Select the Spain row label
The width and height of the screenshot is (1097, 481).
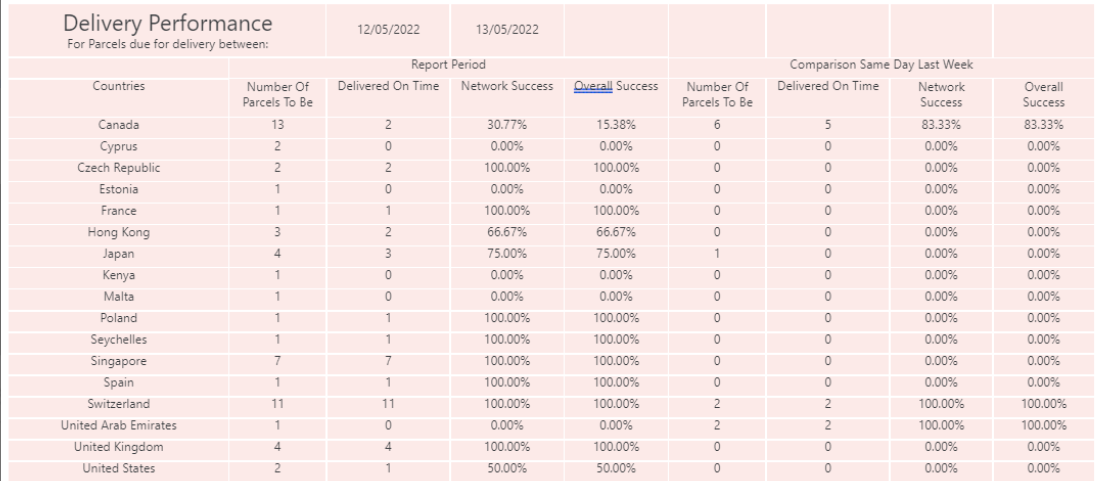click(119, 382)
